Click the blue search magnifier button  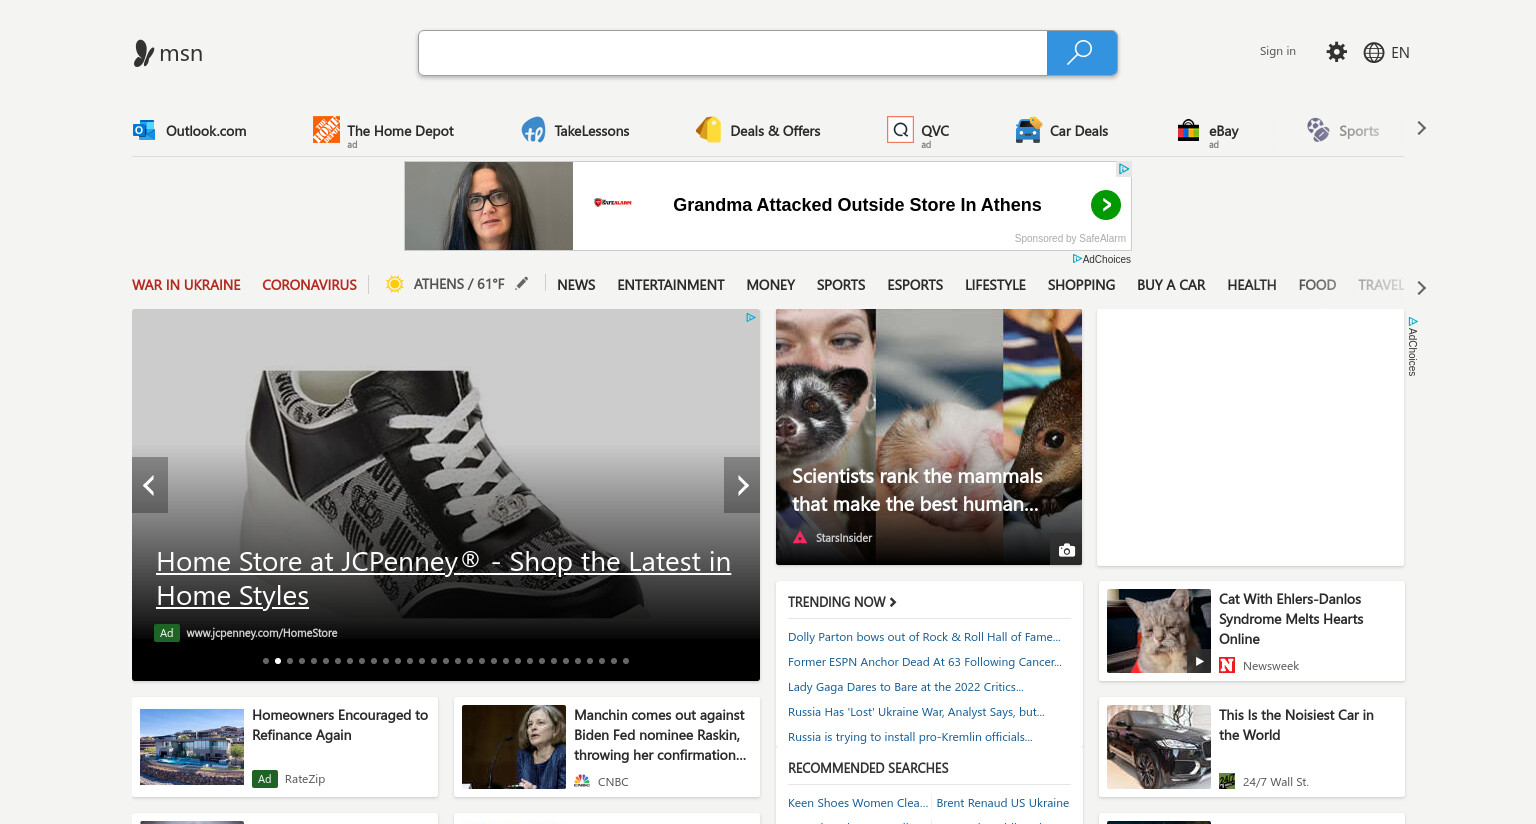[1081, 53]
